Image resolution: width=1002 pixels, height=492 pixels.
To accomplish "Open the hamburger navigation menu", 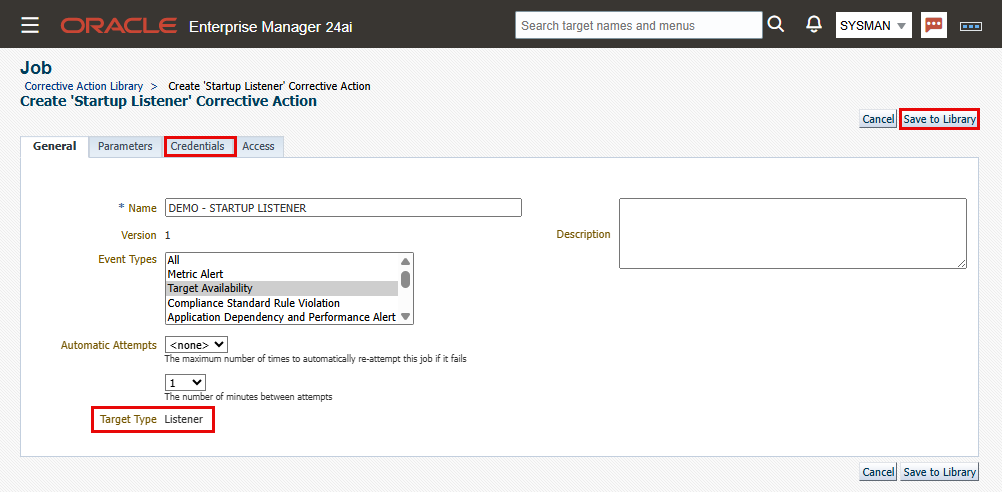I will tap(30, 25).
